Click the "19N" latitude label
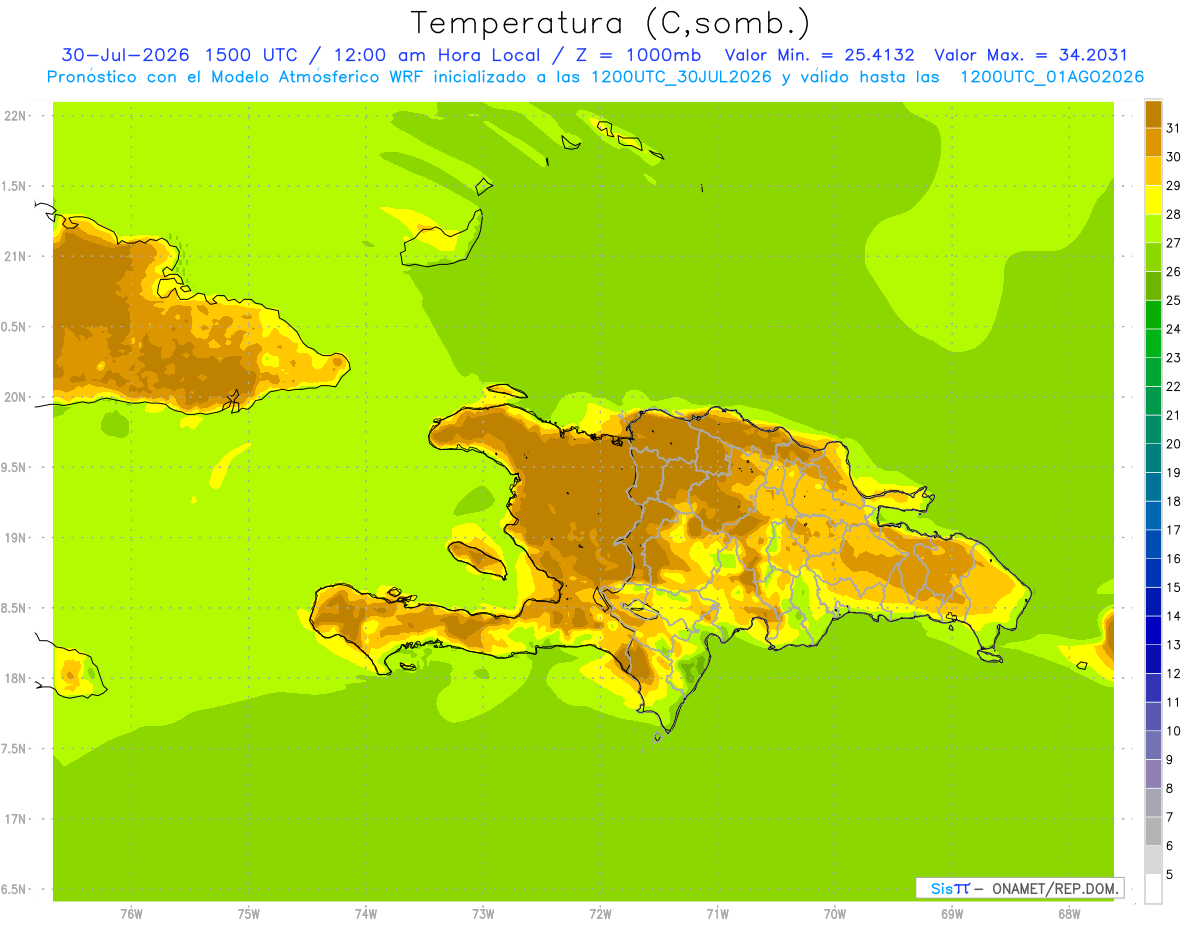This screenshot has height=927, width=1200. click(17, 537)
